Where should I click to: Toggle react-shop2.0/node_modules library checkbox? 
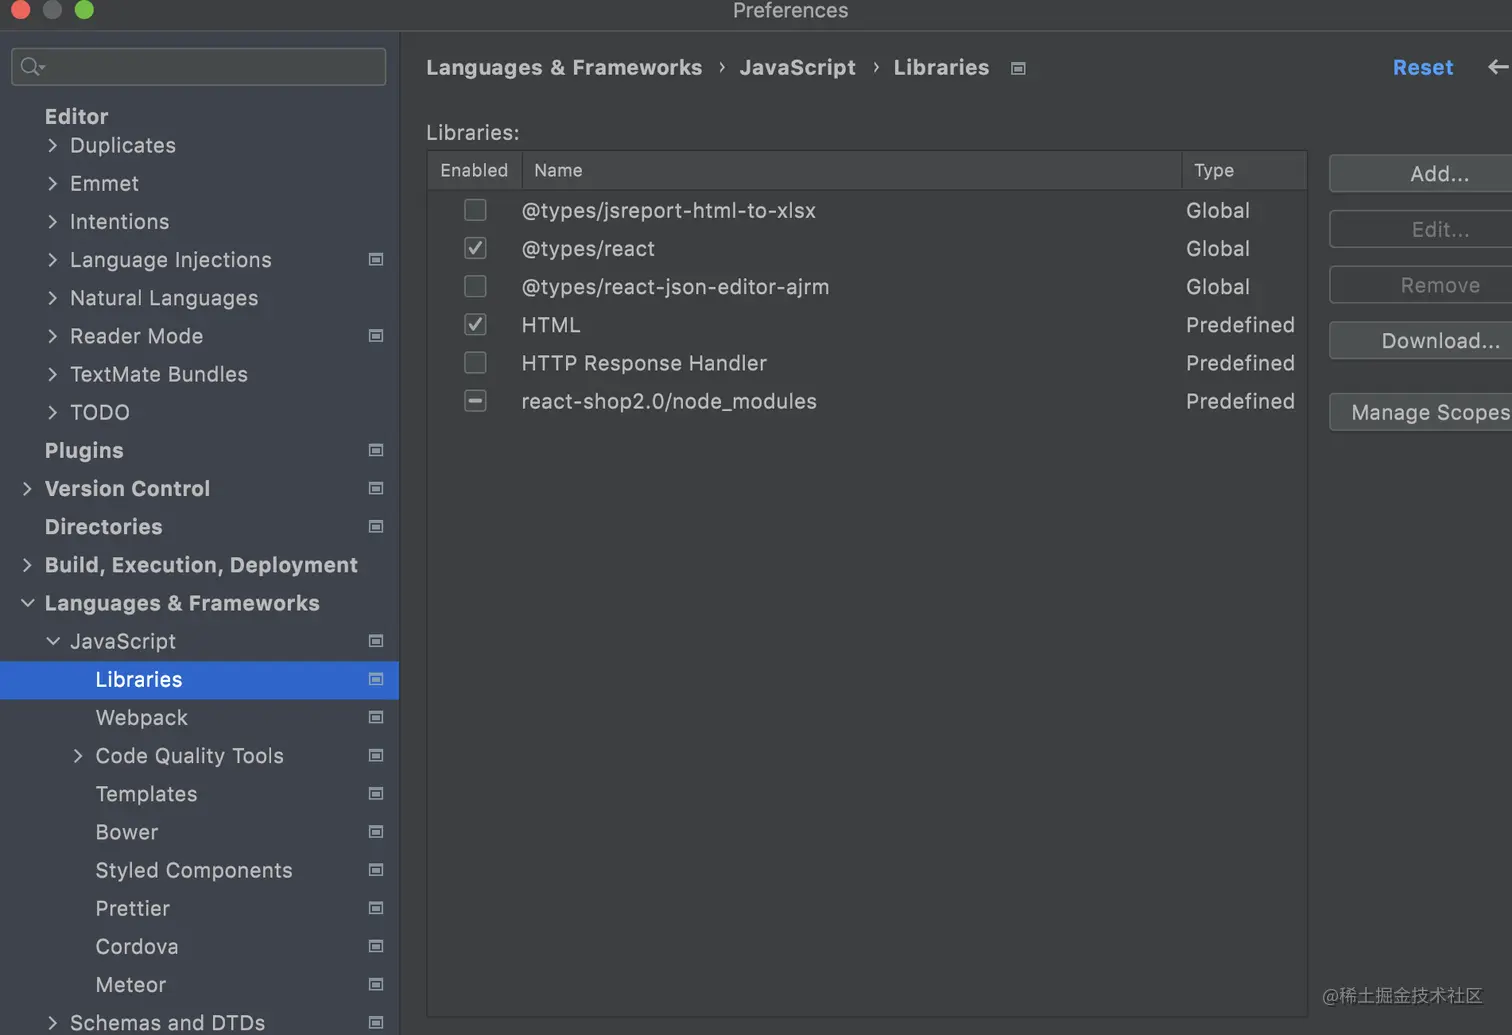click(x=475, y=401)
